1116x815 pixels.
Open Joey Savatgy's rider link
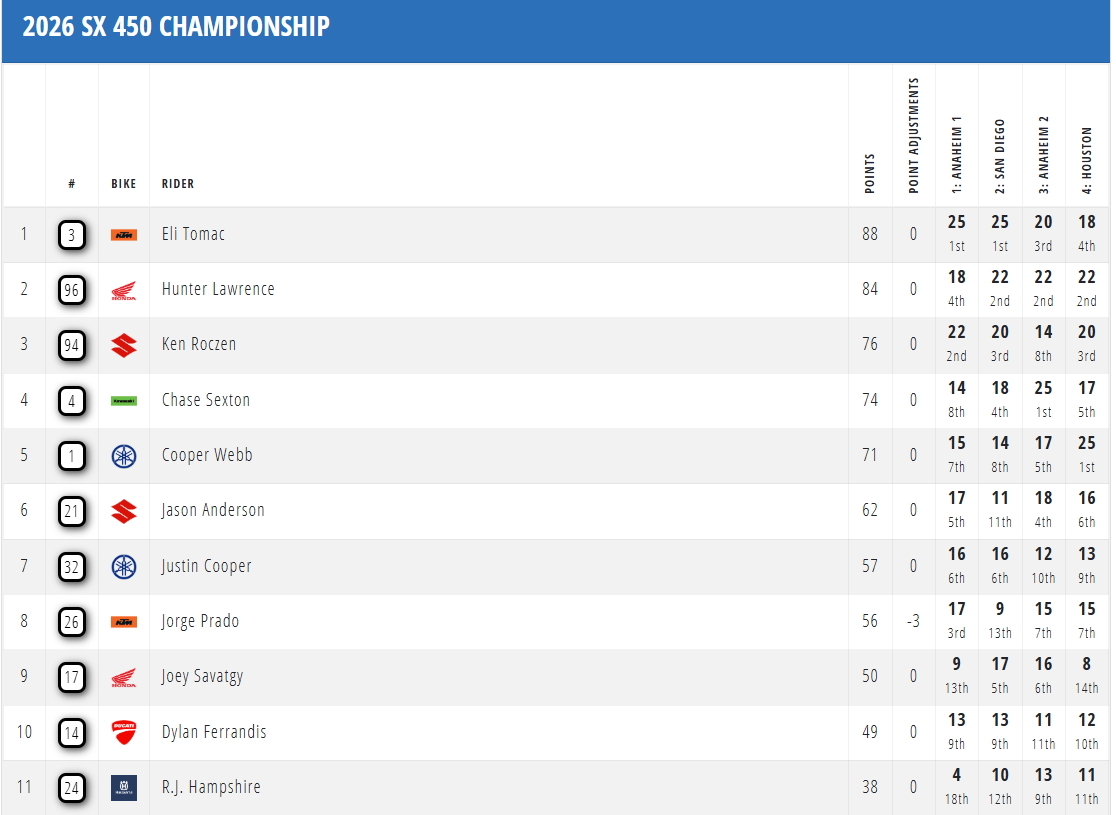(202, 676)
